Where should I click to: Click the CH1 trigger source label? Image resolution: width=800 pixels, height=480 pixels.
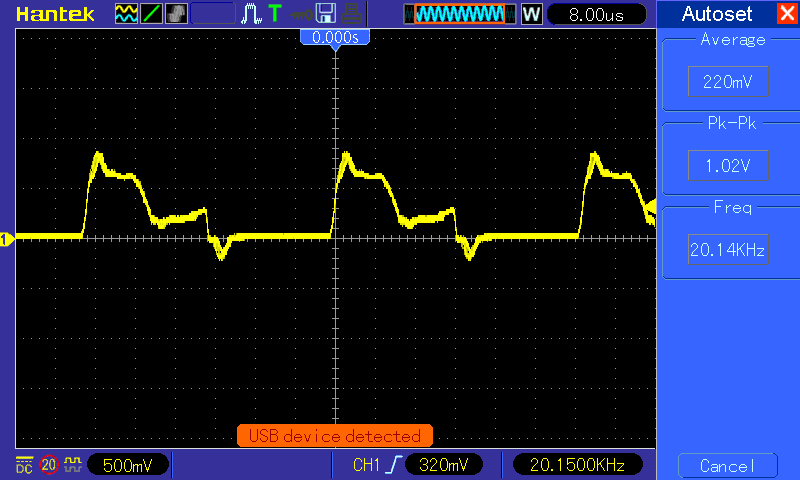point(366,465)
